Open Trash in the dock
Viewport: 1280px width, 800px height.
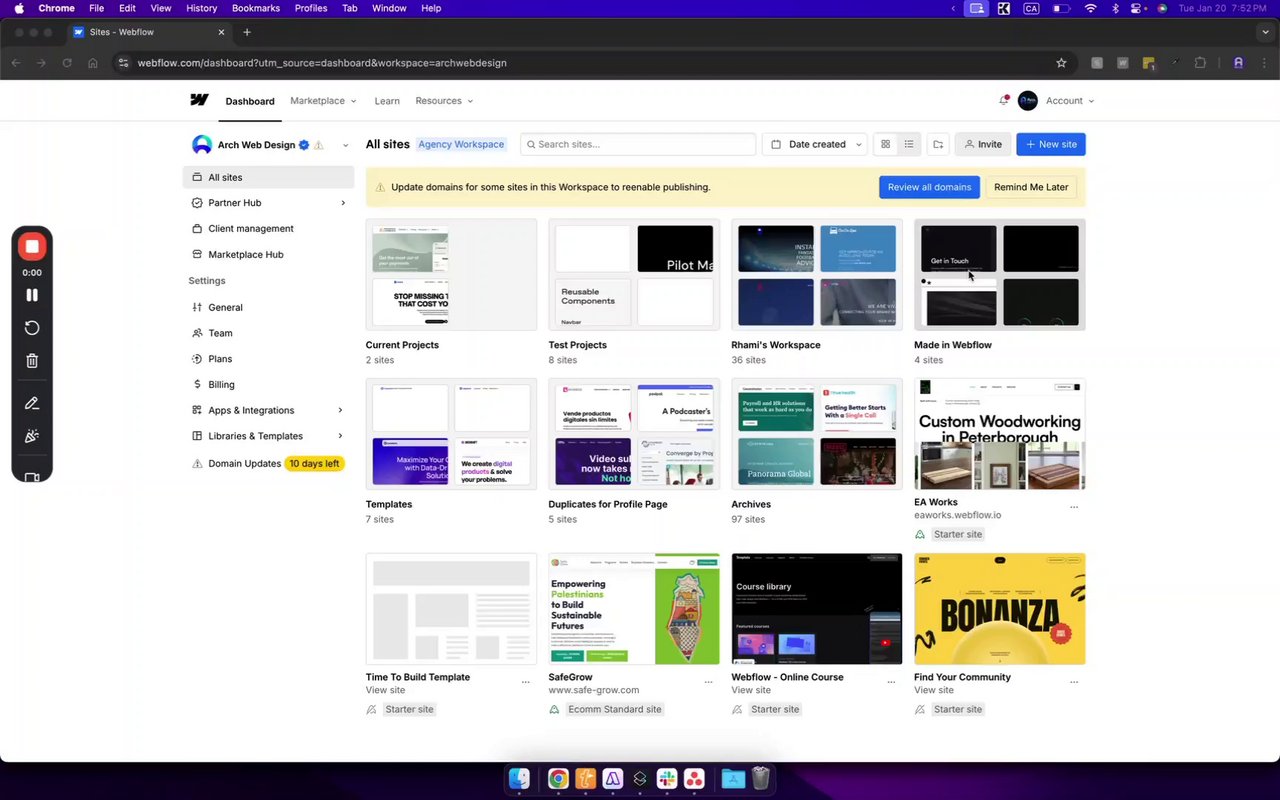click(x=760, y=779)
